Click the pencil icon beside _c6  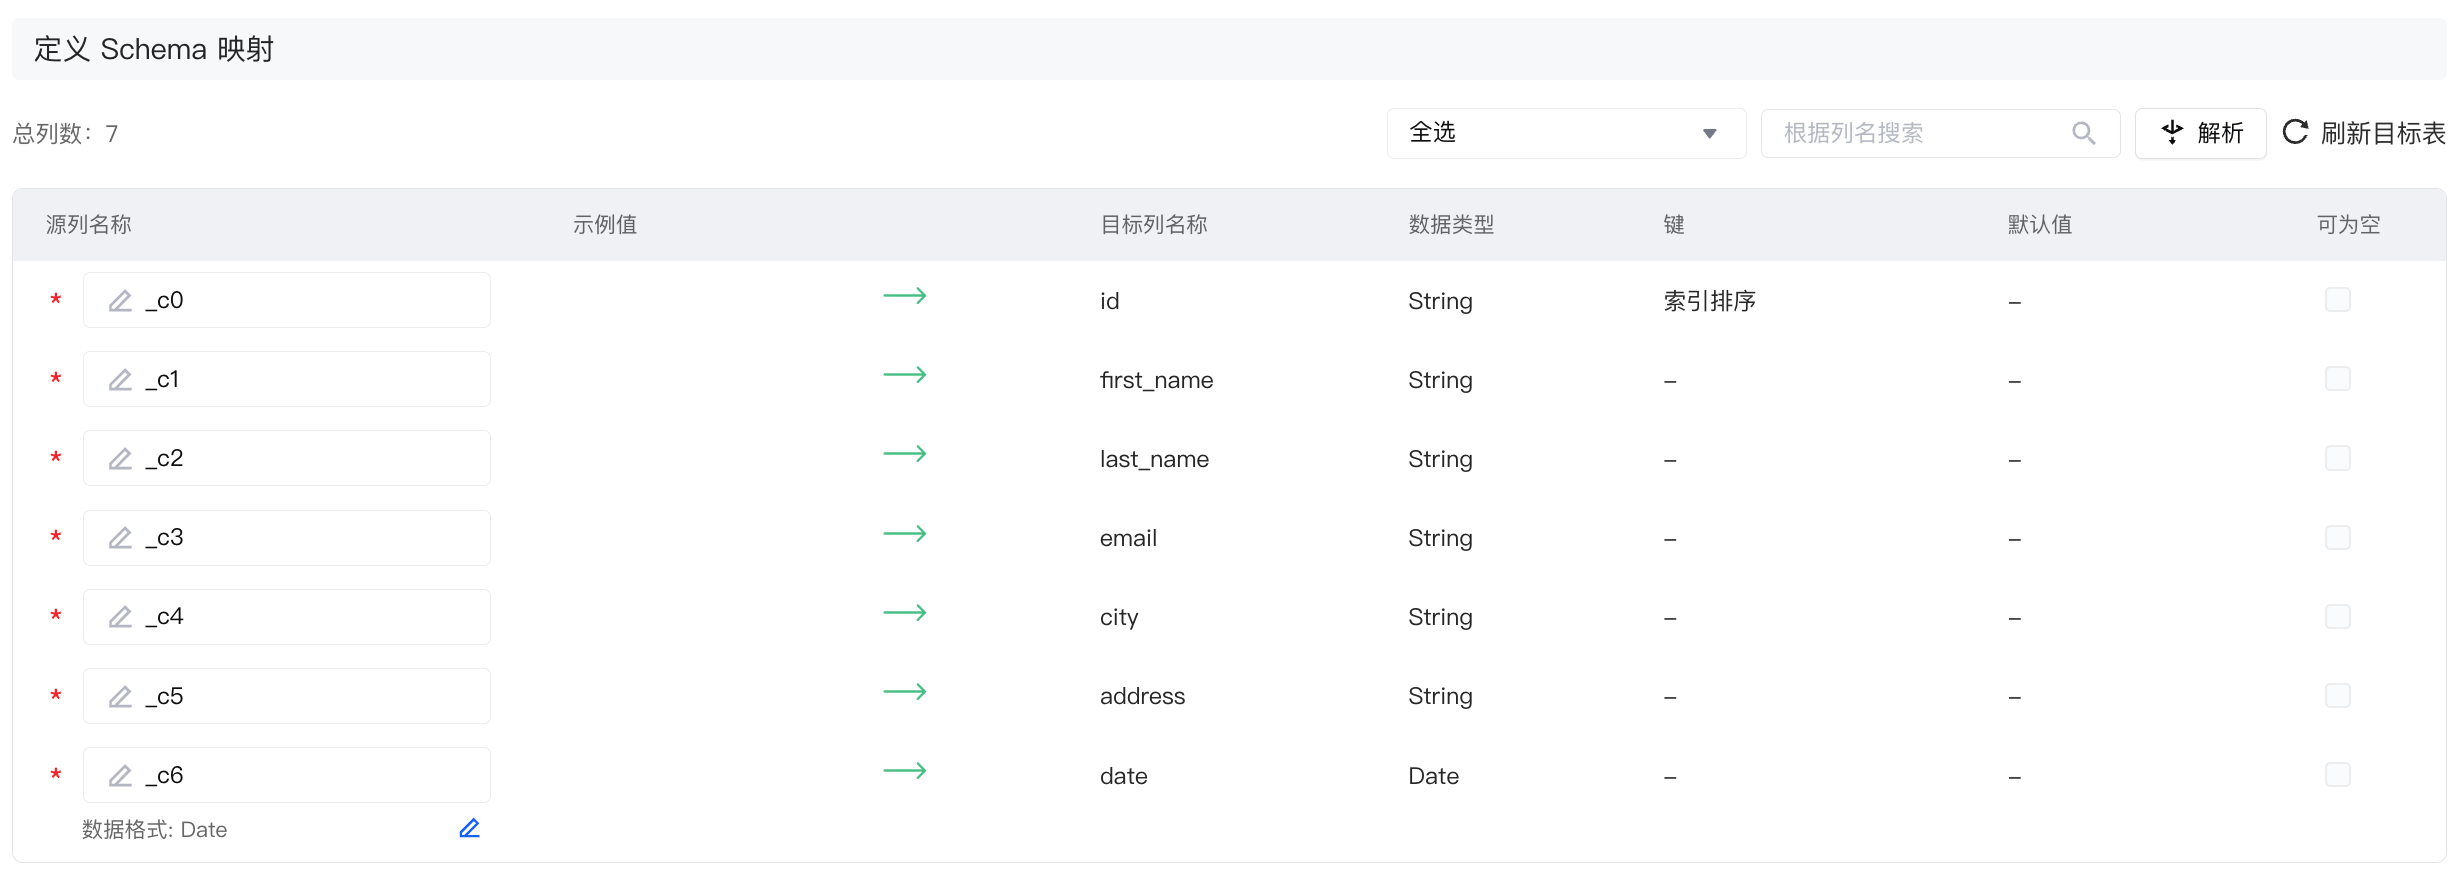[120, 776]
